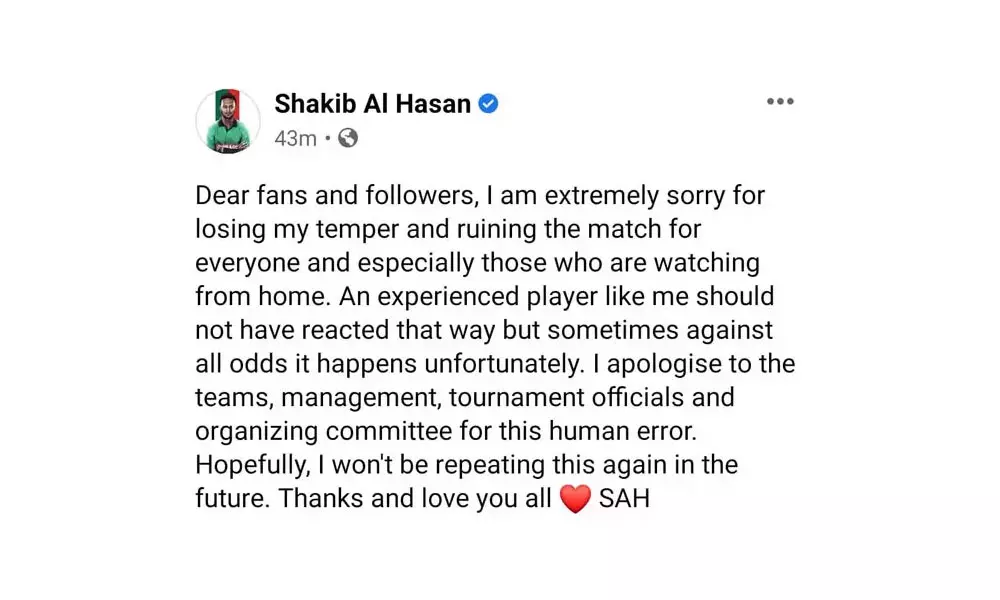Open the three-dot post options menu

coord(780,102)
